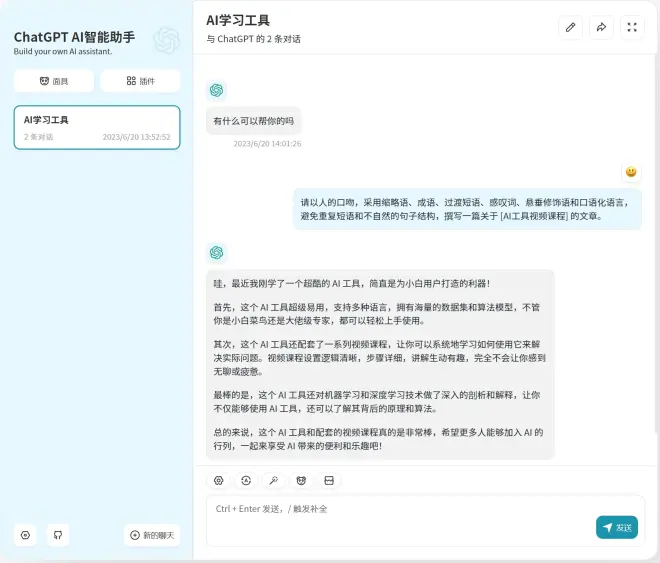Click the user prompt message bubble
This screenshot has height=563, width=660.
tap(467, 209)
